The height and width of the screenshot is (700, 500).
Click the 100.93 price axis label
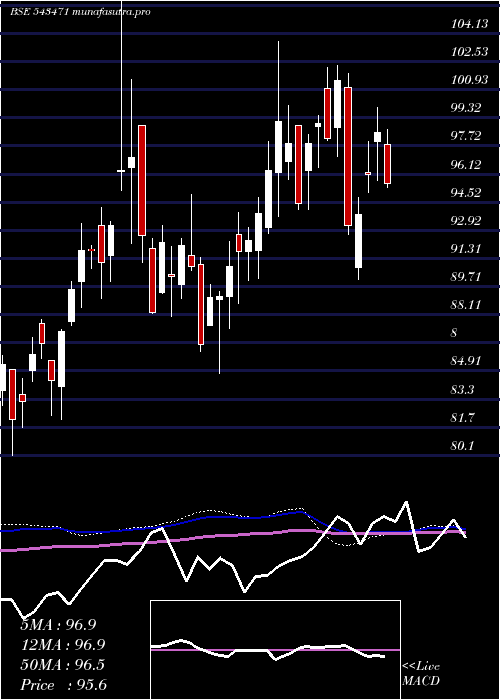pyautogui.click(x=470, y=80)
